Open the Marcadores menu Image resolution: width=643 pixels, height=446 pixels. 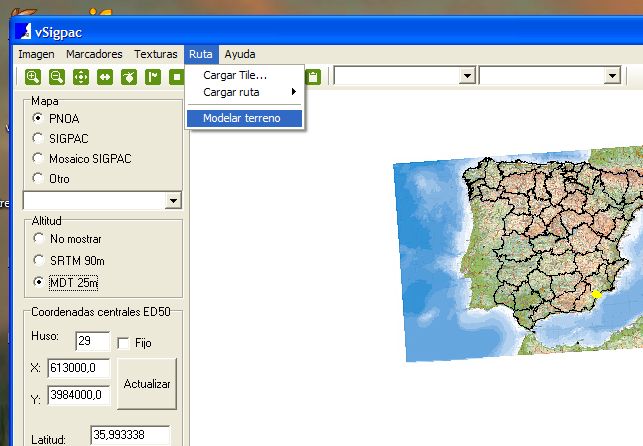[94, 54]
